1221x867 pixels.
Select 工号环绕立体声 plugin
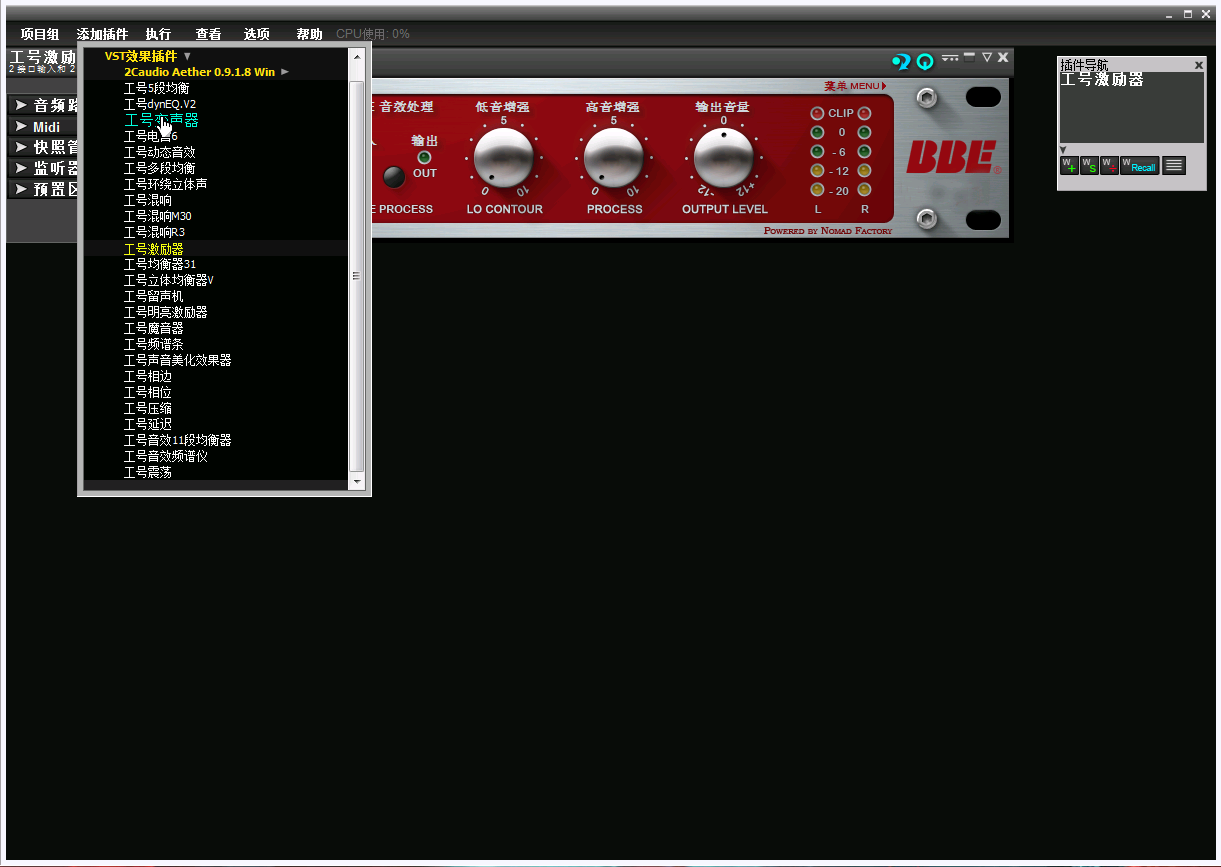tap(165, 184)
